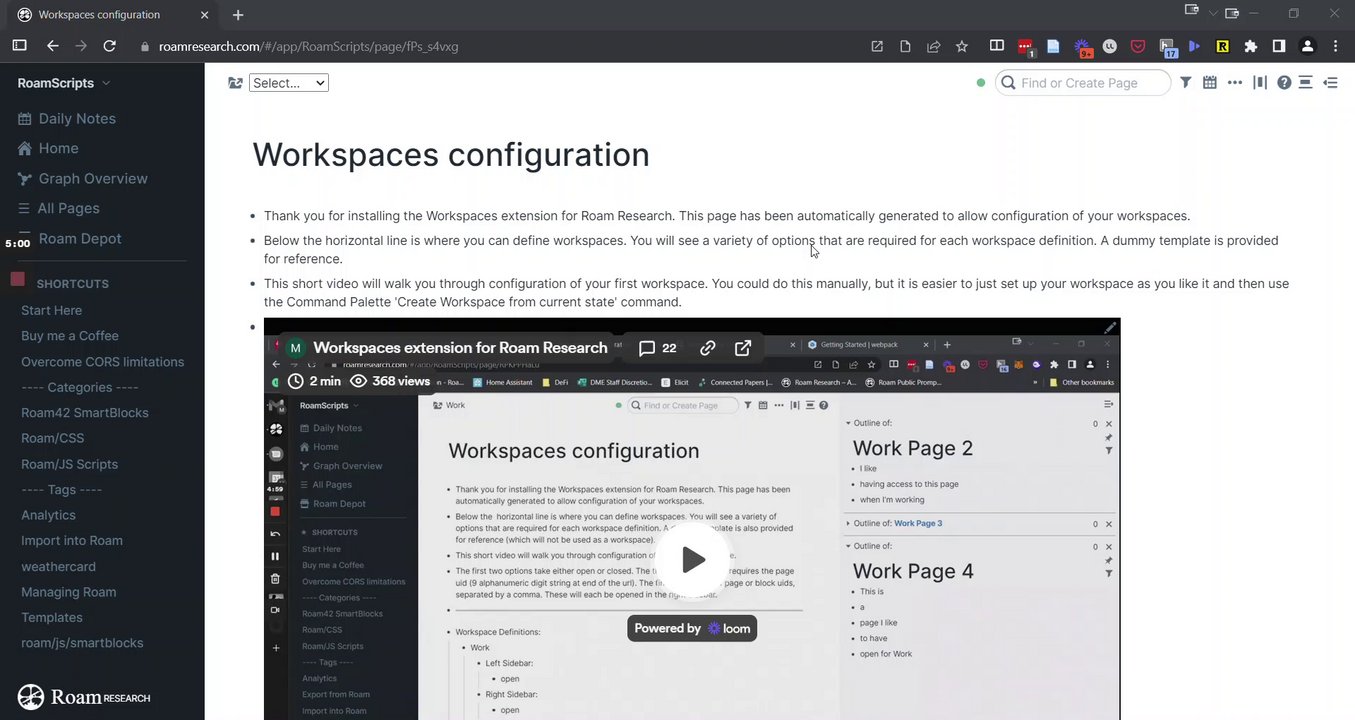Expand the RoamScripts graph name dropdown
Viewport: 1355px width, 720px height.
[64, 83]
